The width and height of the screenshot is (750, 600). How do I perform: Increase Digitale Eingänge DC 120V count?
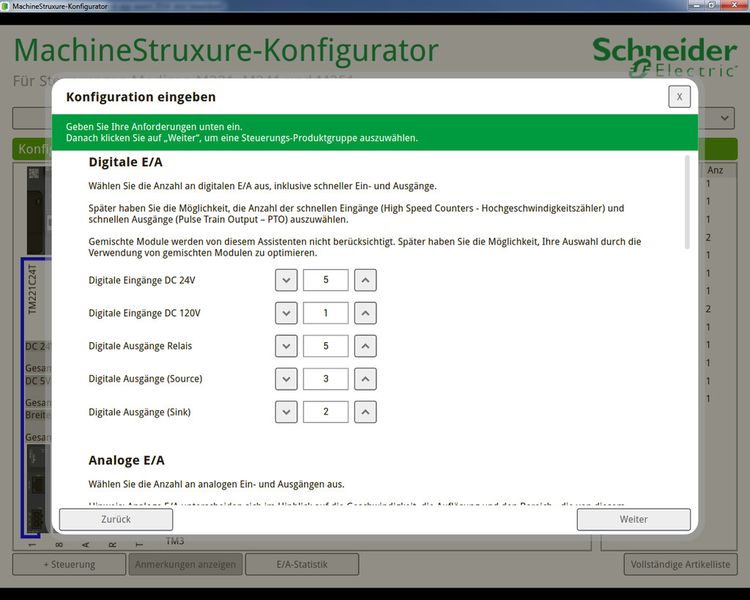pyautogui.click(x=365, y=313)
